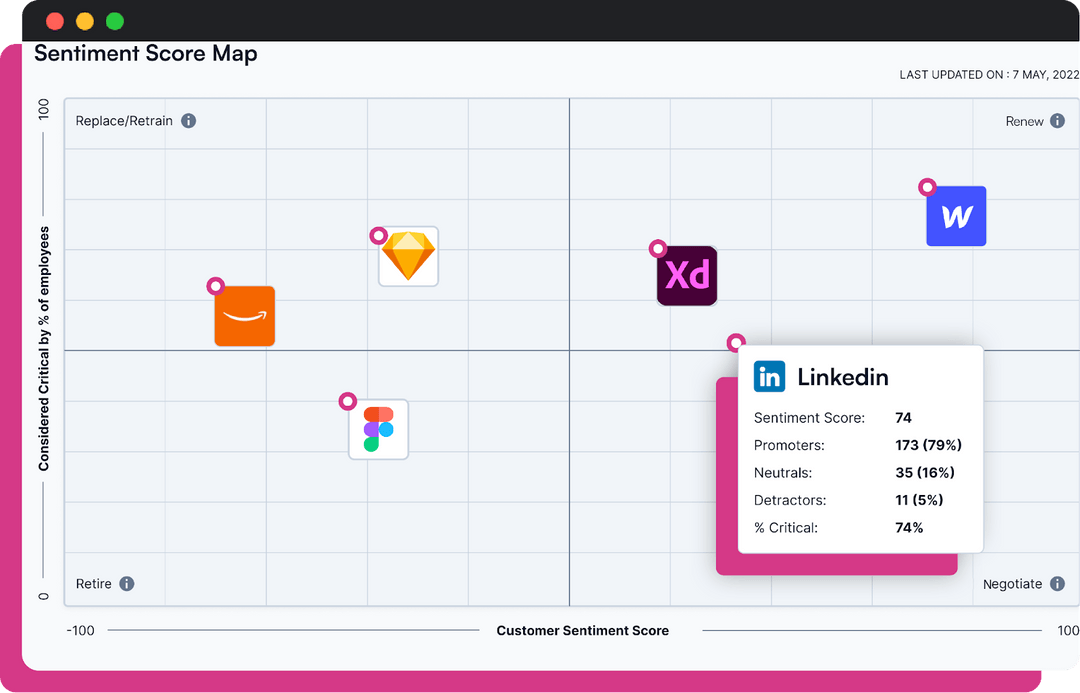Click the Linkedin title in tooltip
This screenshot has height=693, width=1080.
click(x=843, y=377)
